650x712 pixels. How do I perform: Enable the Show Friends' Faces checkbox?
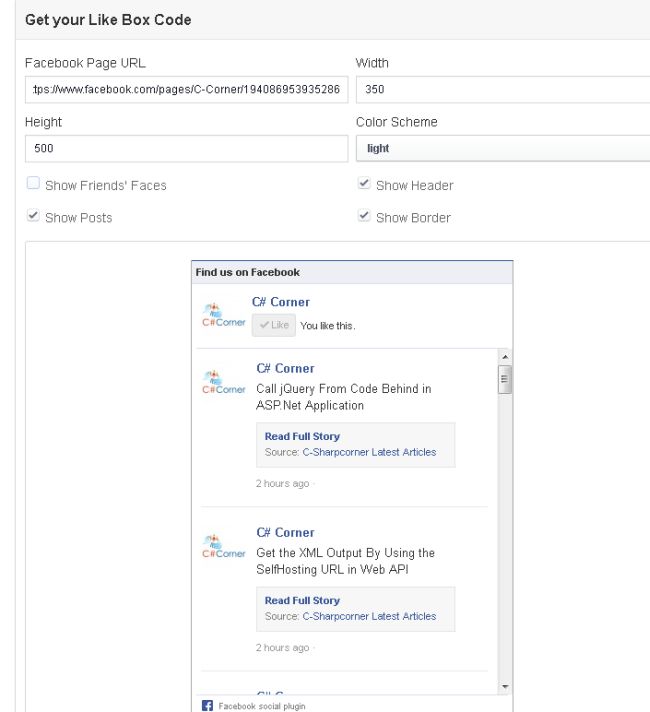pos(33,183)
